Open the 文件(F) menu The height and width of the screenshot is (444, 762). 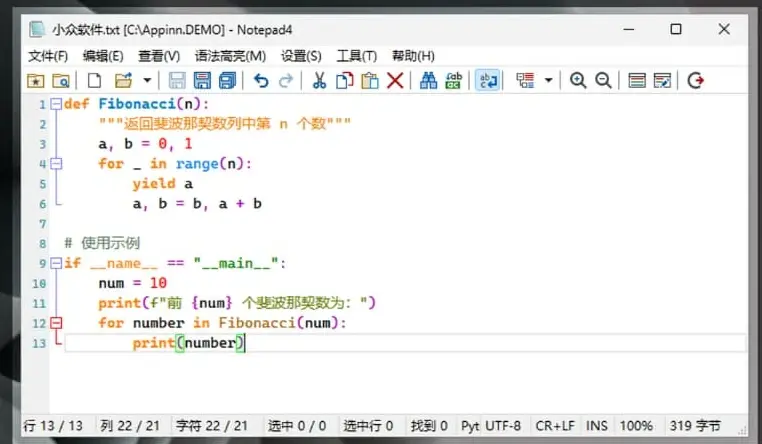coord(48,56)
